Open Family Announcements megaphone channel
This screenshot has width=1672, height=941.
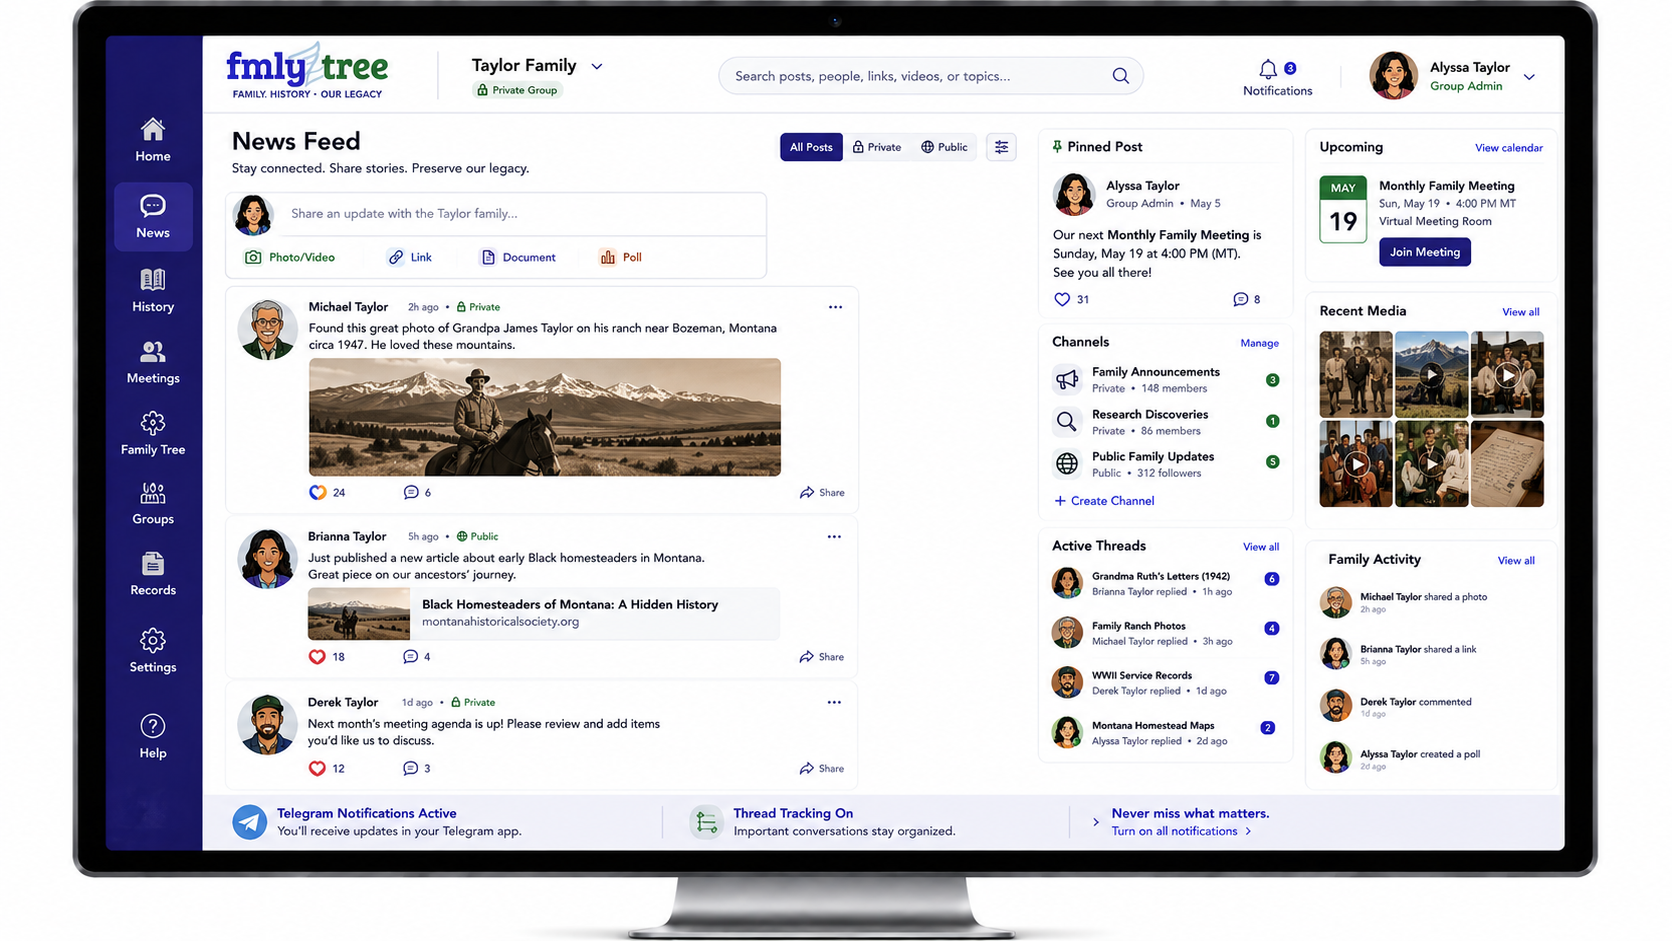coord(1067,380)
